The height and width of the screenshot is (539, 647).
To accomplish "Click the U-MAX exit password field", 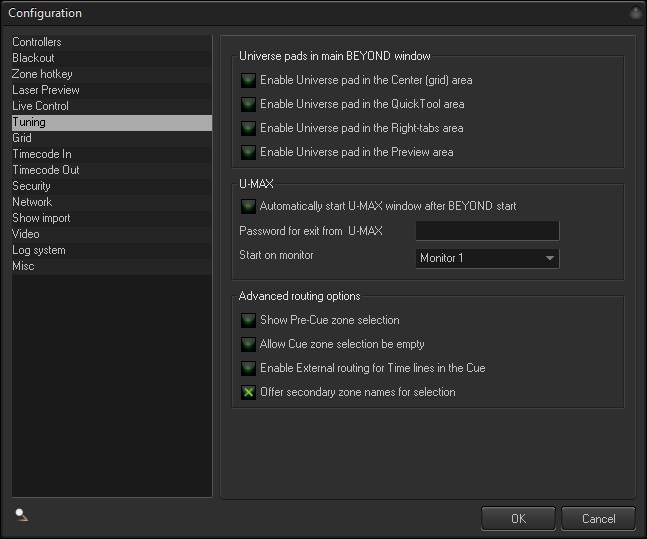I will [x=487, y=231].
